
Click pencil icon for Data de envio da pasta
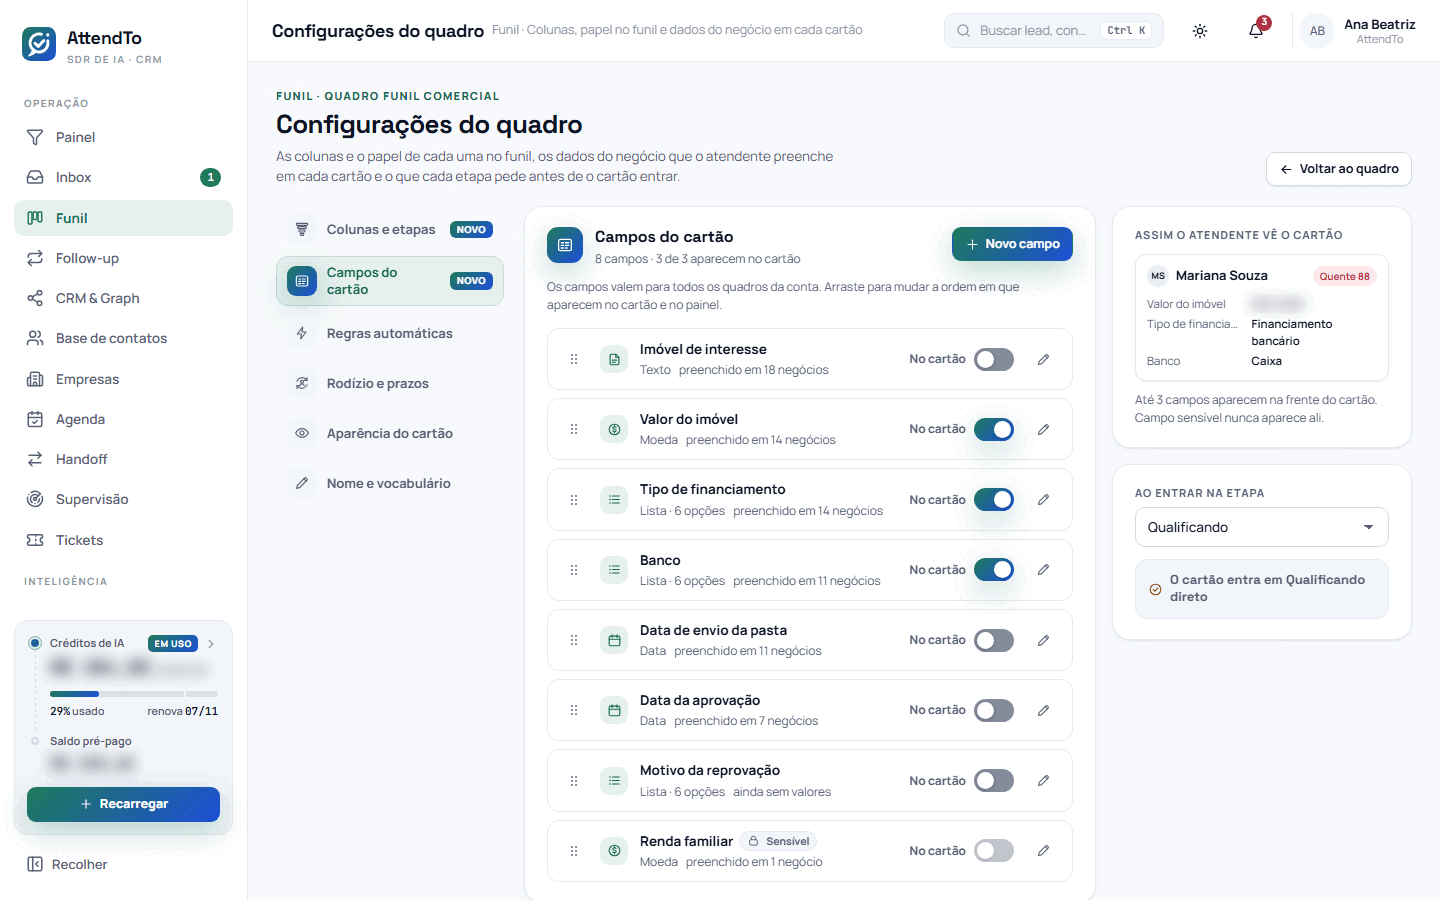click(1043, 640)
